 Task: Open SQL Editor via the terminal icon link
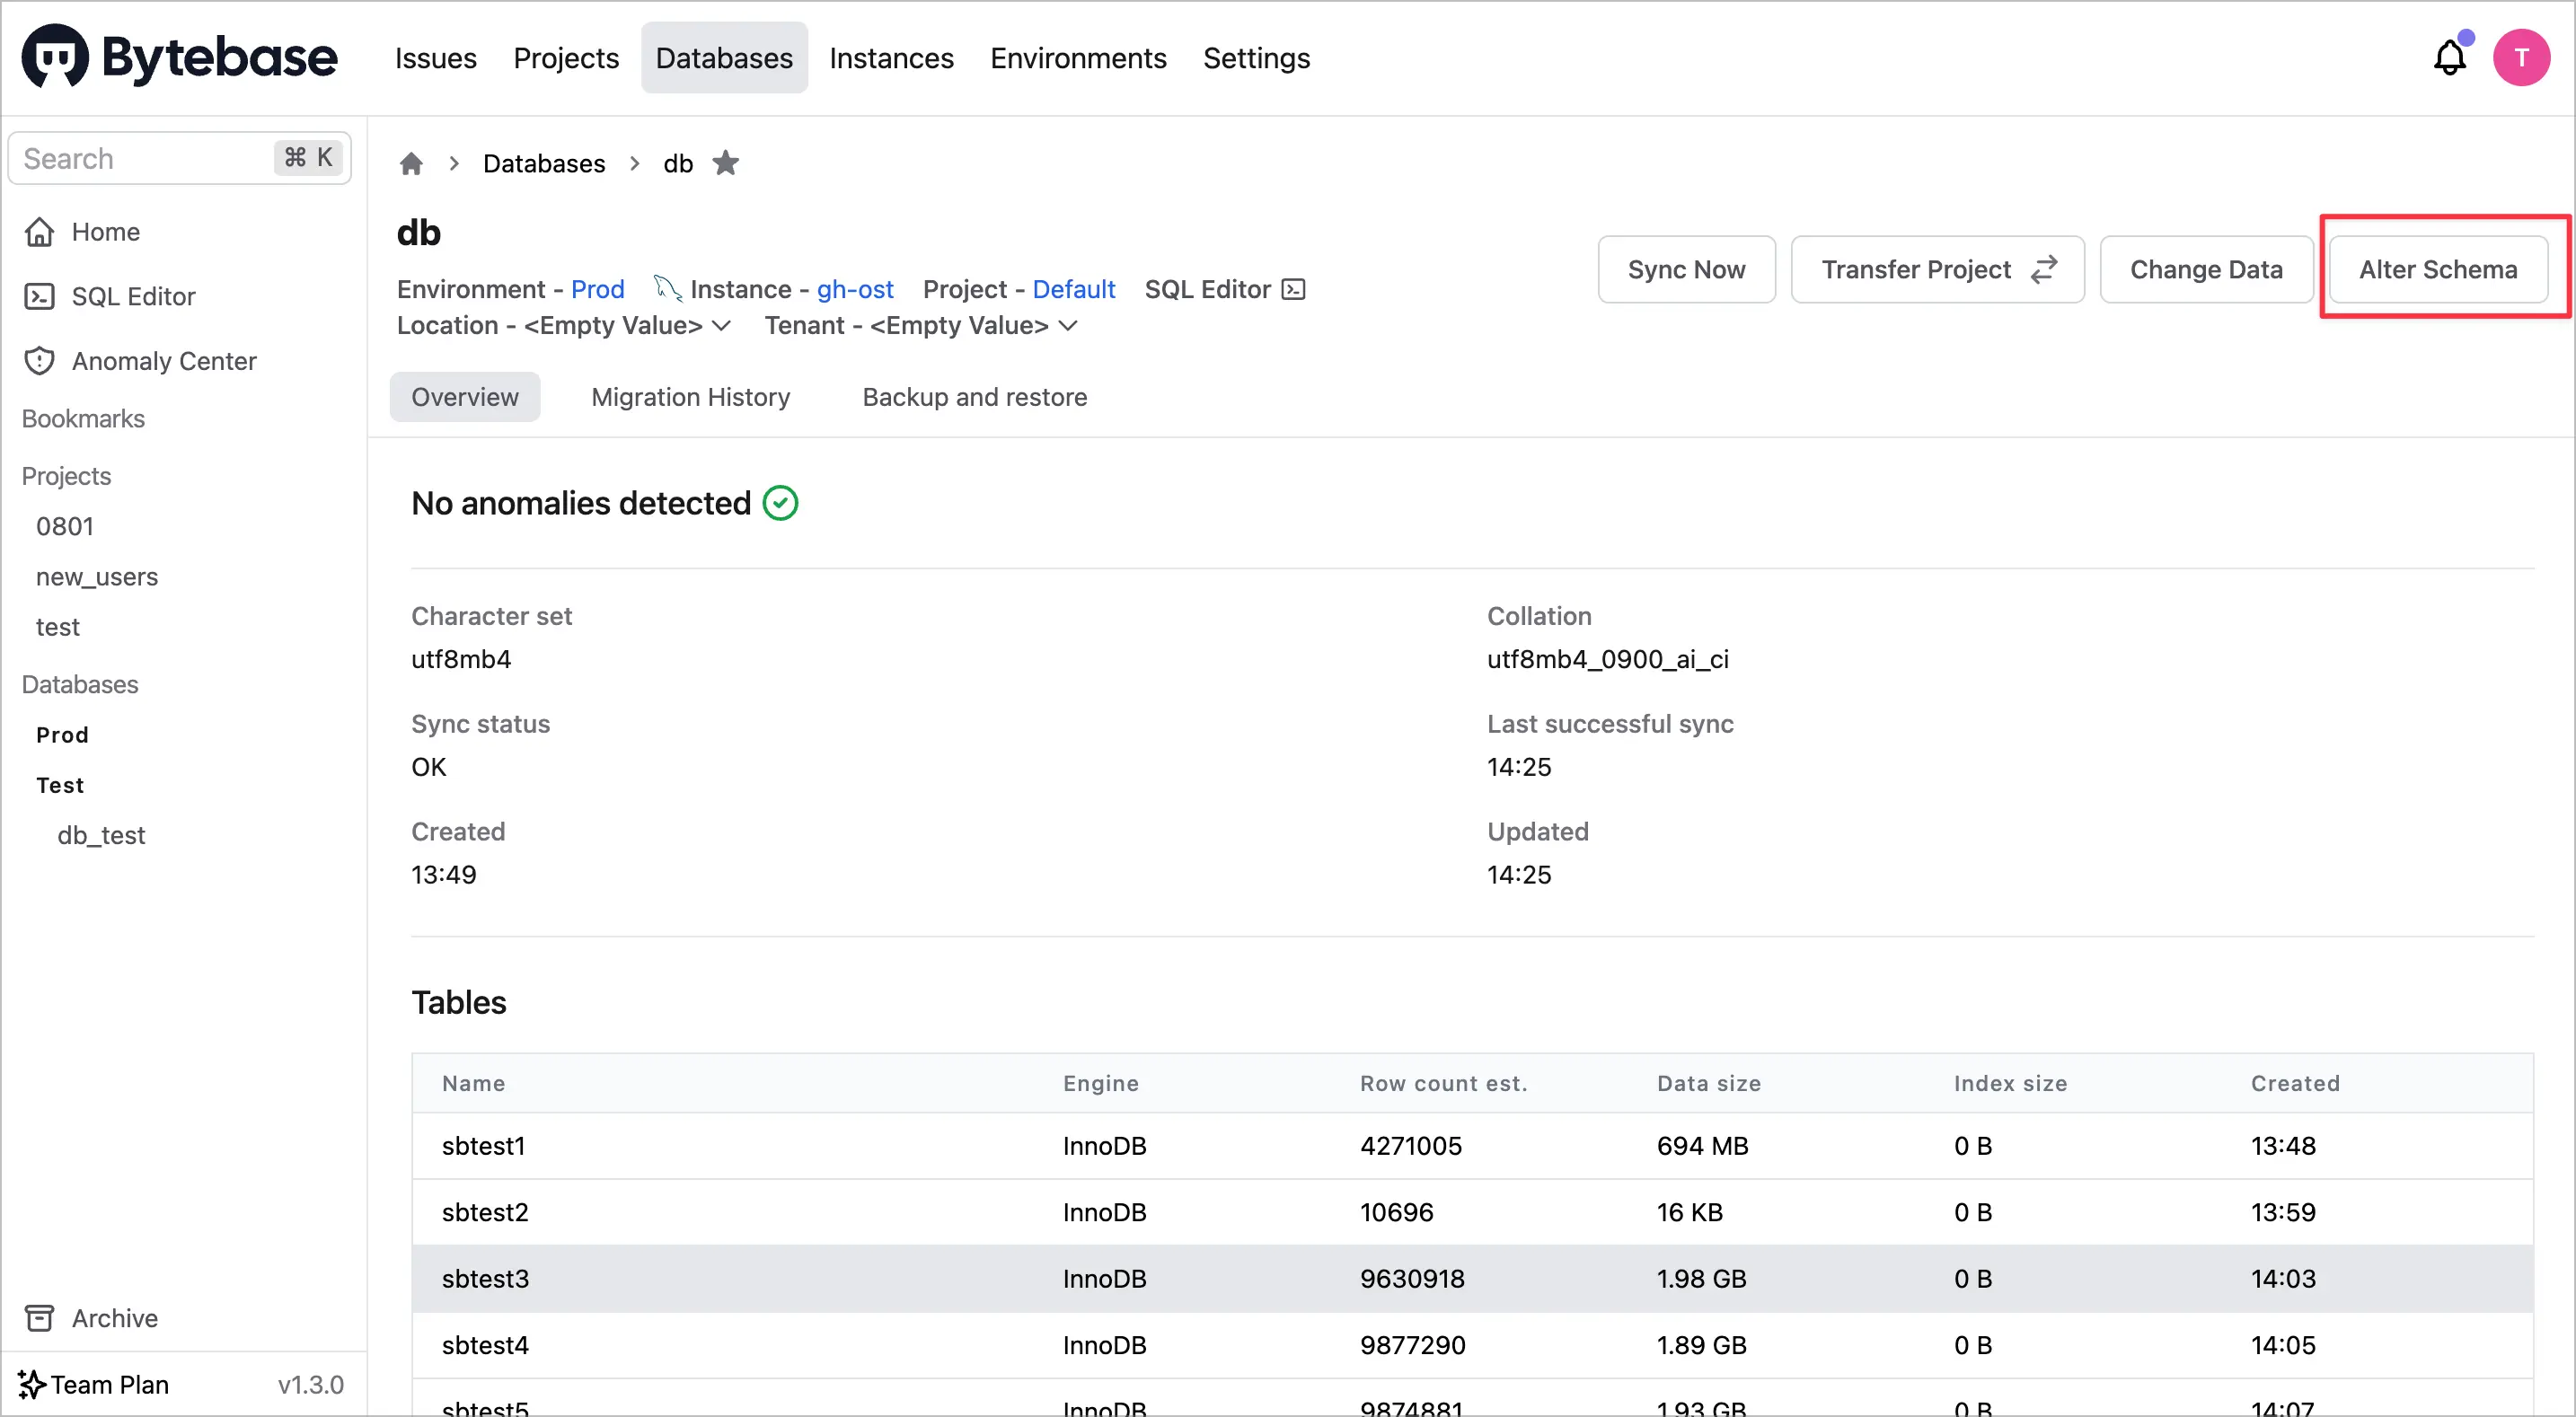(x=1293, y=289)
